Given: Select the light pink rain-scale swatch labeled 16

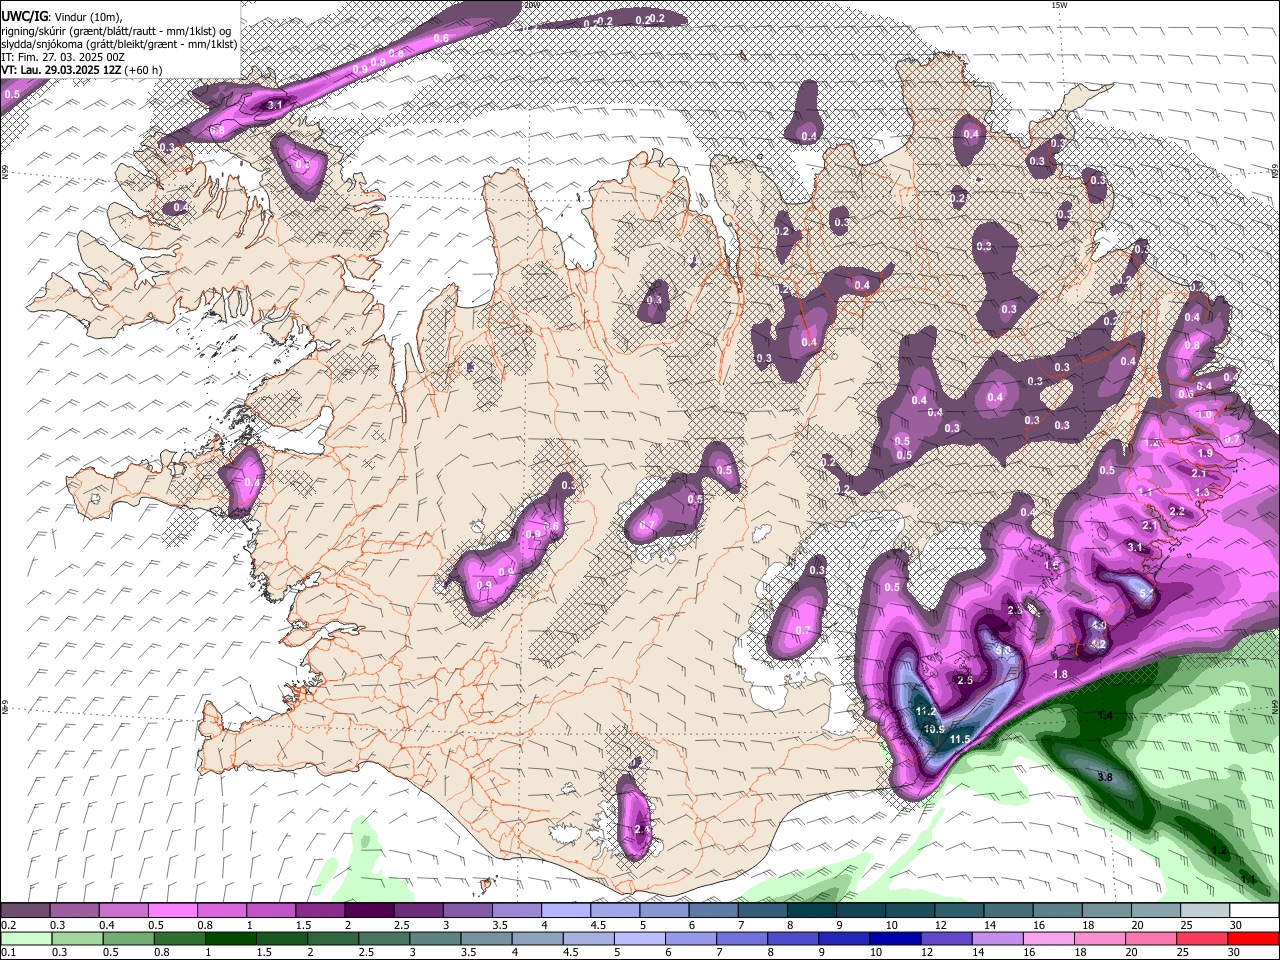Looking at the screenshot, I should [1047, 939].
